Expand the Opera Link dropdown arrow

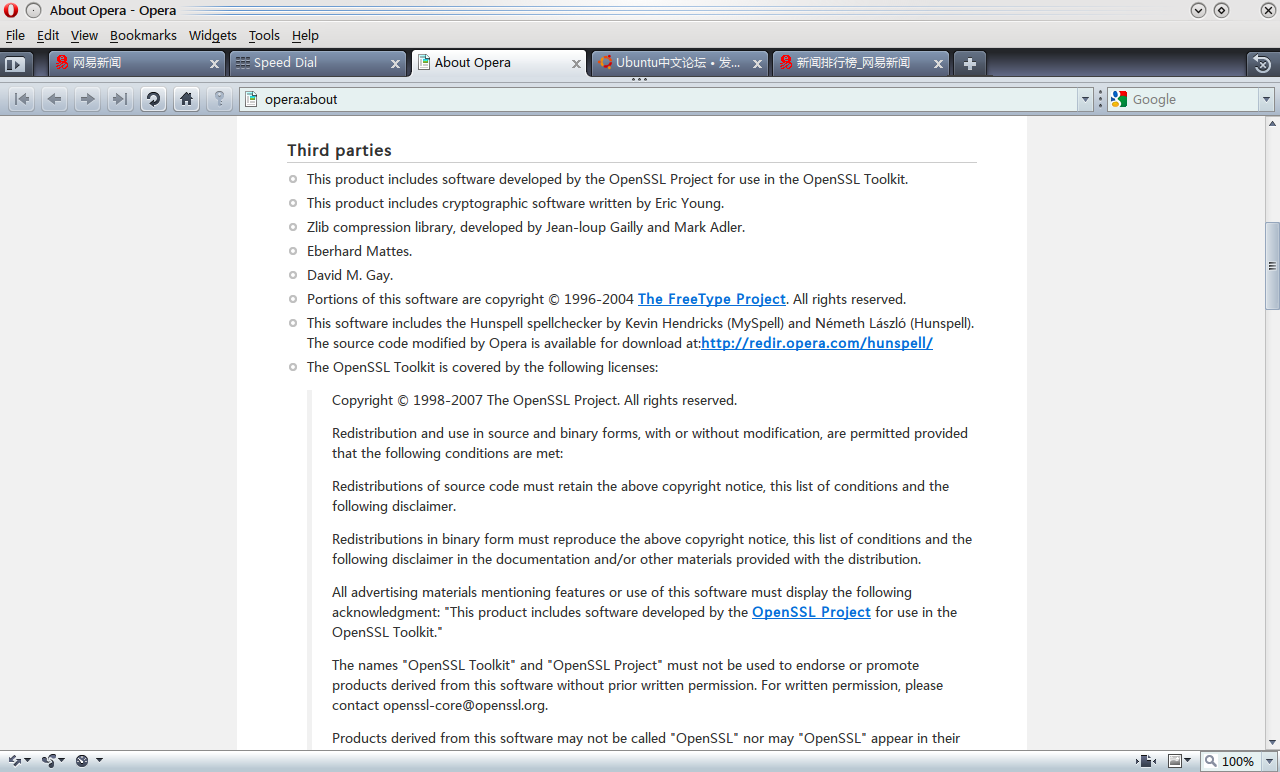pos(27,761)
